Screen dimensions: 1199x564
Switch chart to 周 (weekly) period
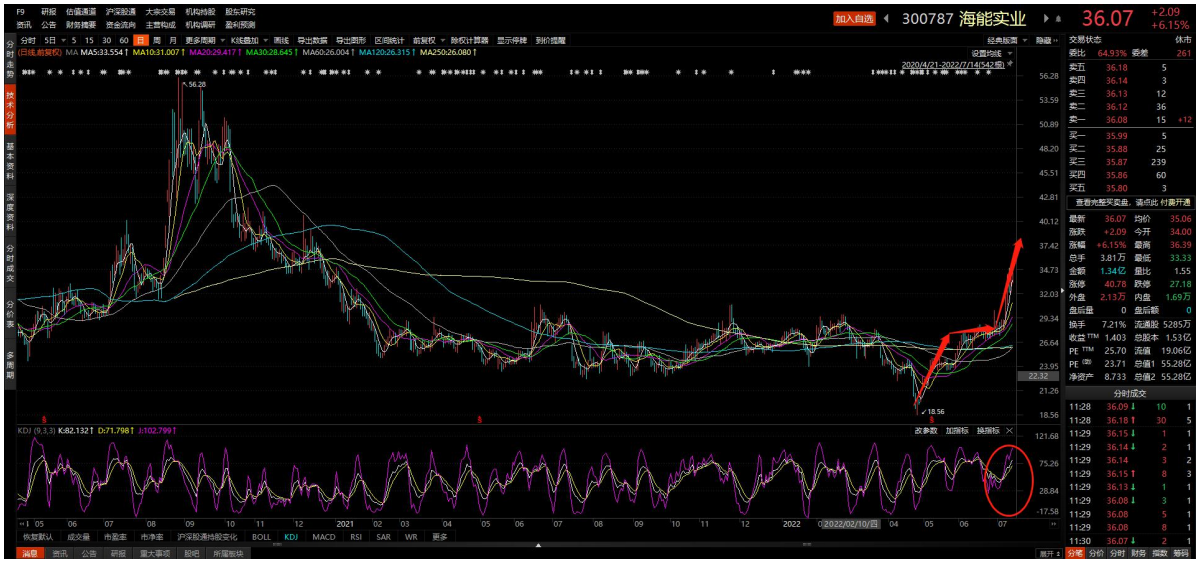pyautogui.click(x=157, y=40)
